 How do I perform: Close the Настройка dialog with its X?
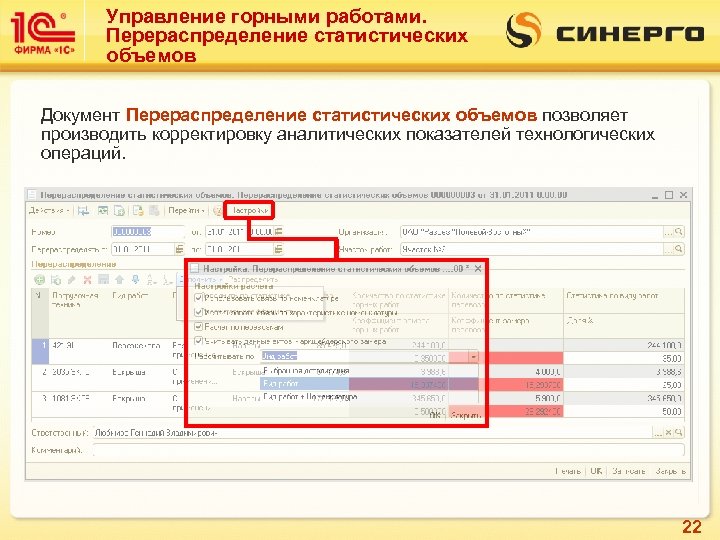coord(478,269)
